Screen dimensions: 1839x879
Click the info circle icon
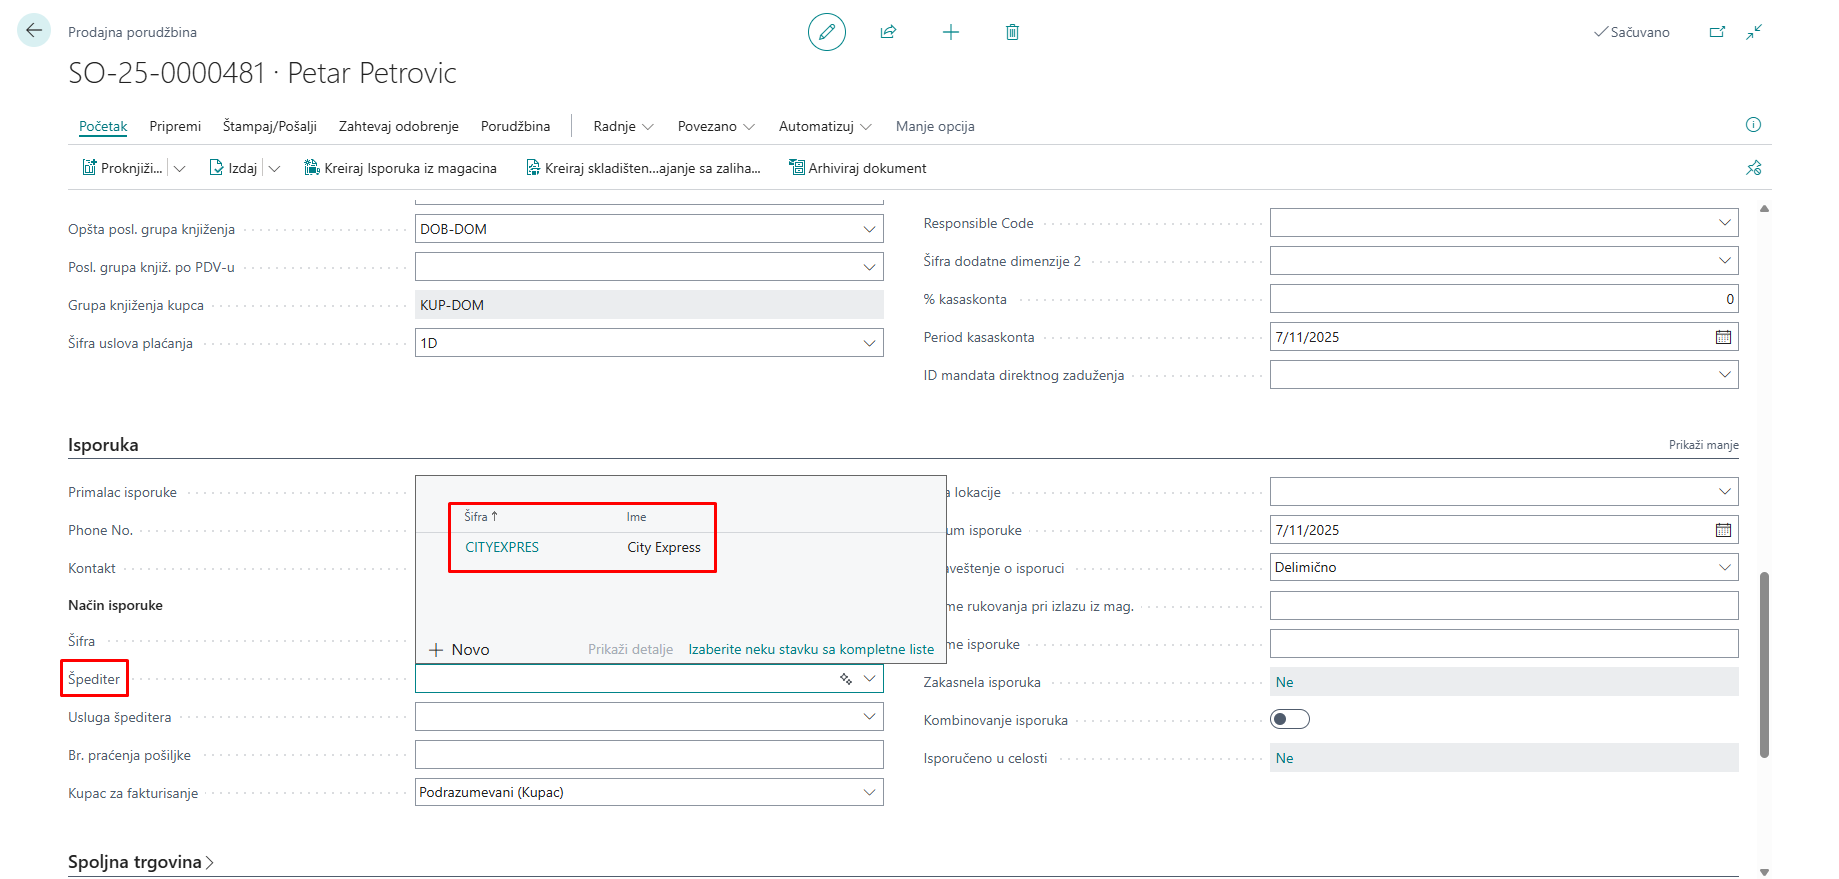click(1753, 125)
